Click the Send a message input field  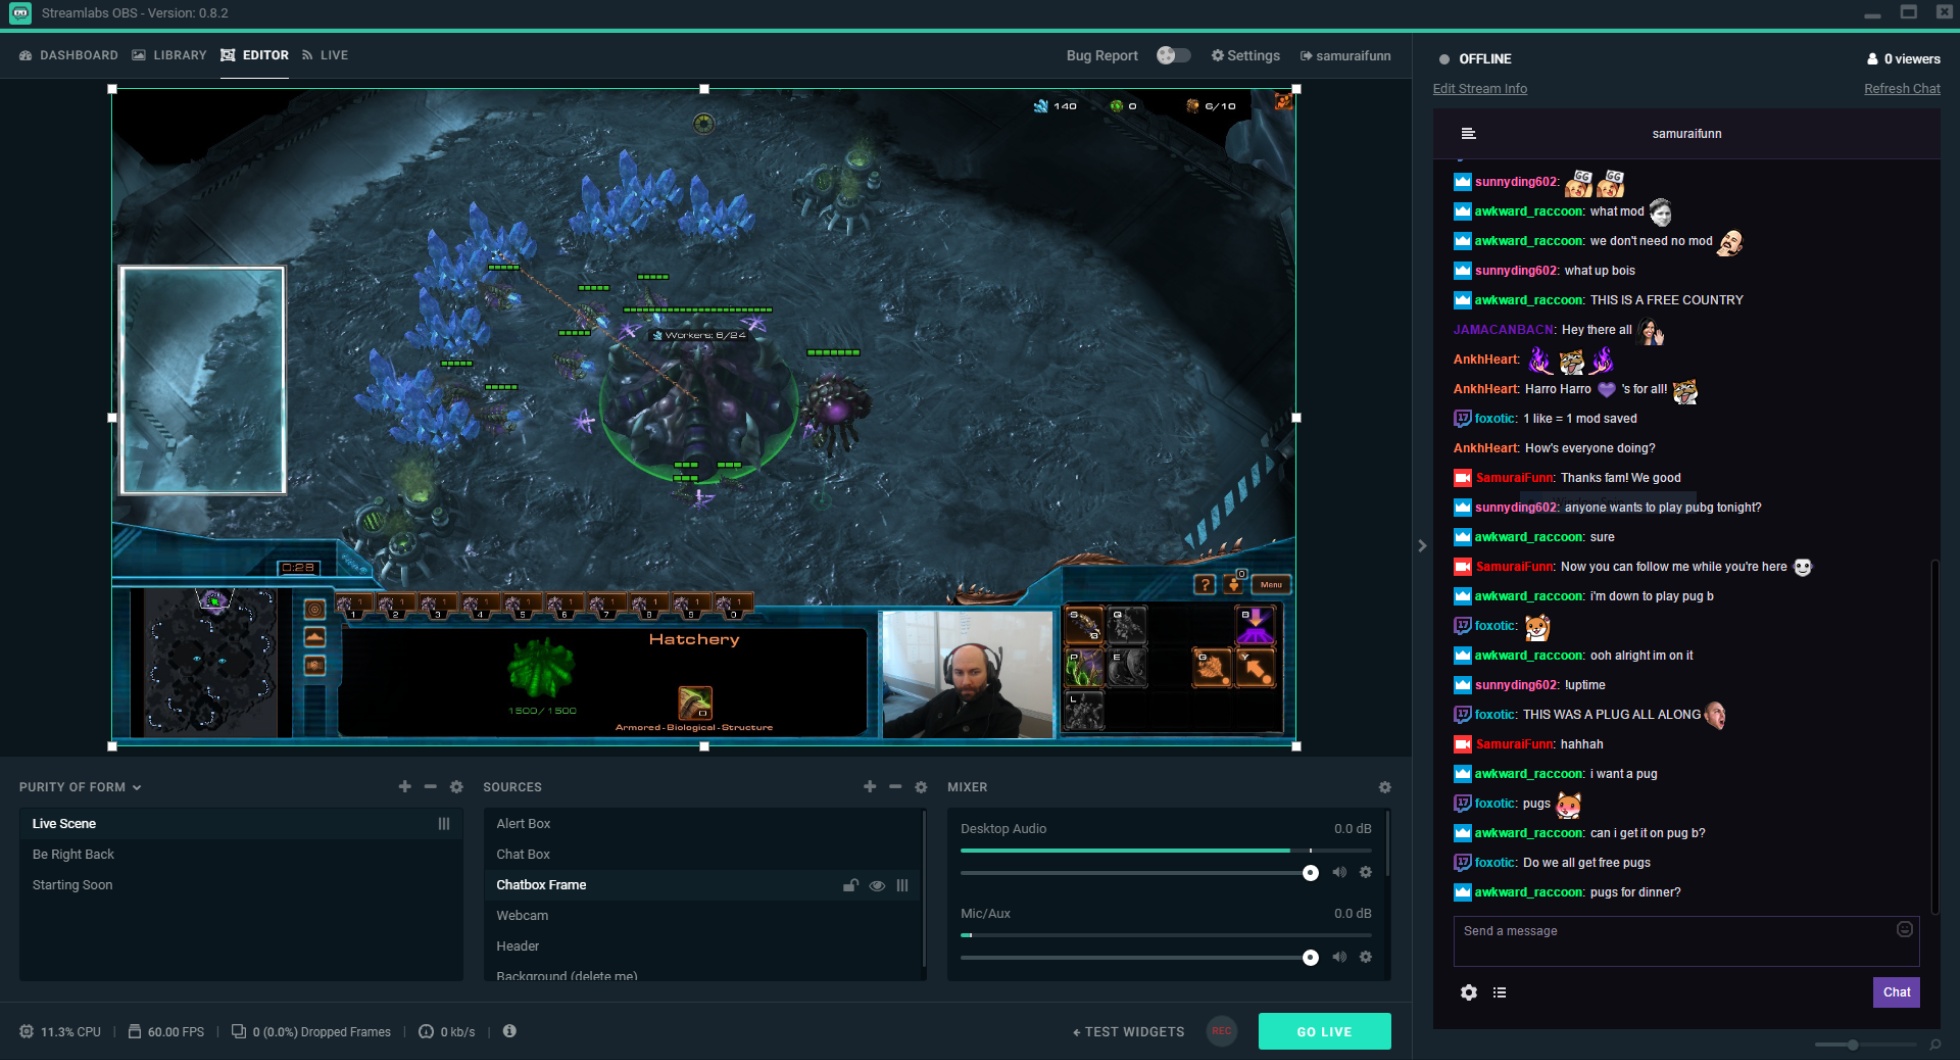1650,931
